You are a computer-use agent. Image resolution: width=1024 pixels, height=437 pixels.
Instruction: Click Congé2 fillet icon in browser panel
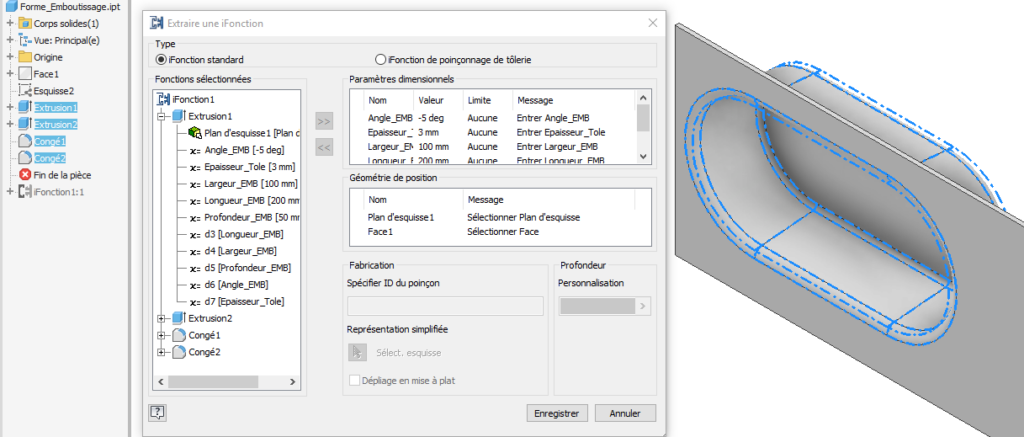25,158
